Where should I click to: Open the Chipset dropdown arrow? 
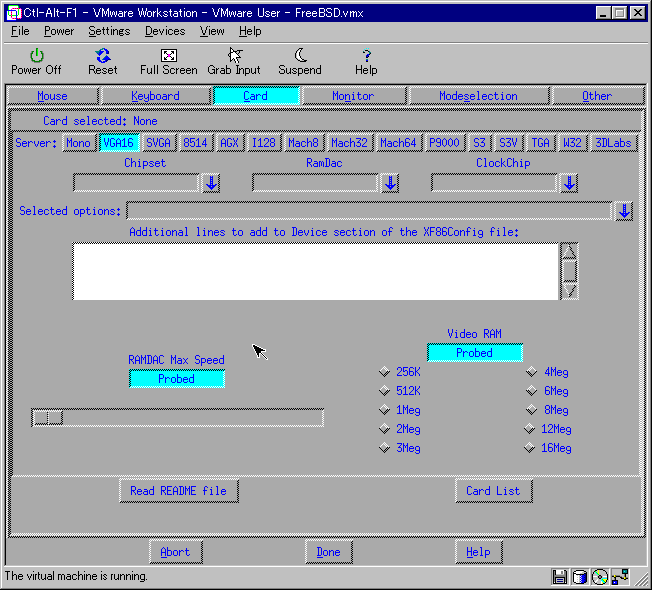(211, 183)
